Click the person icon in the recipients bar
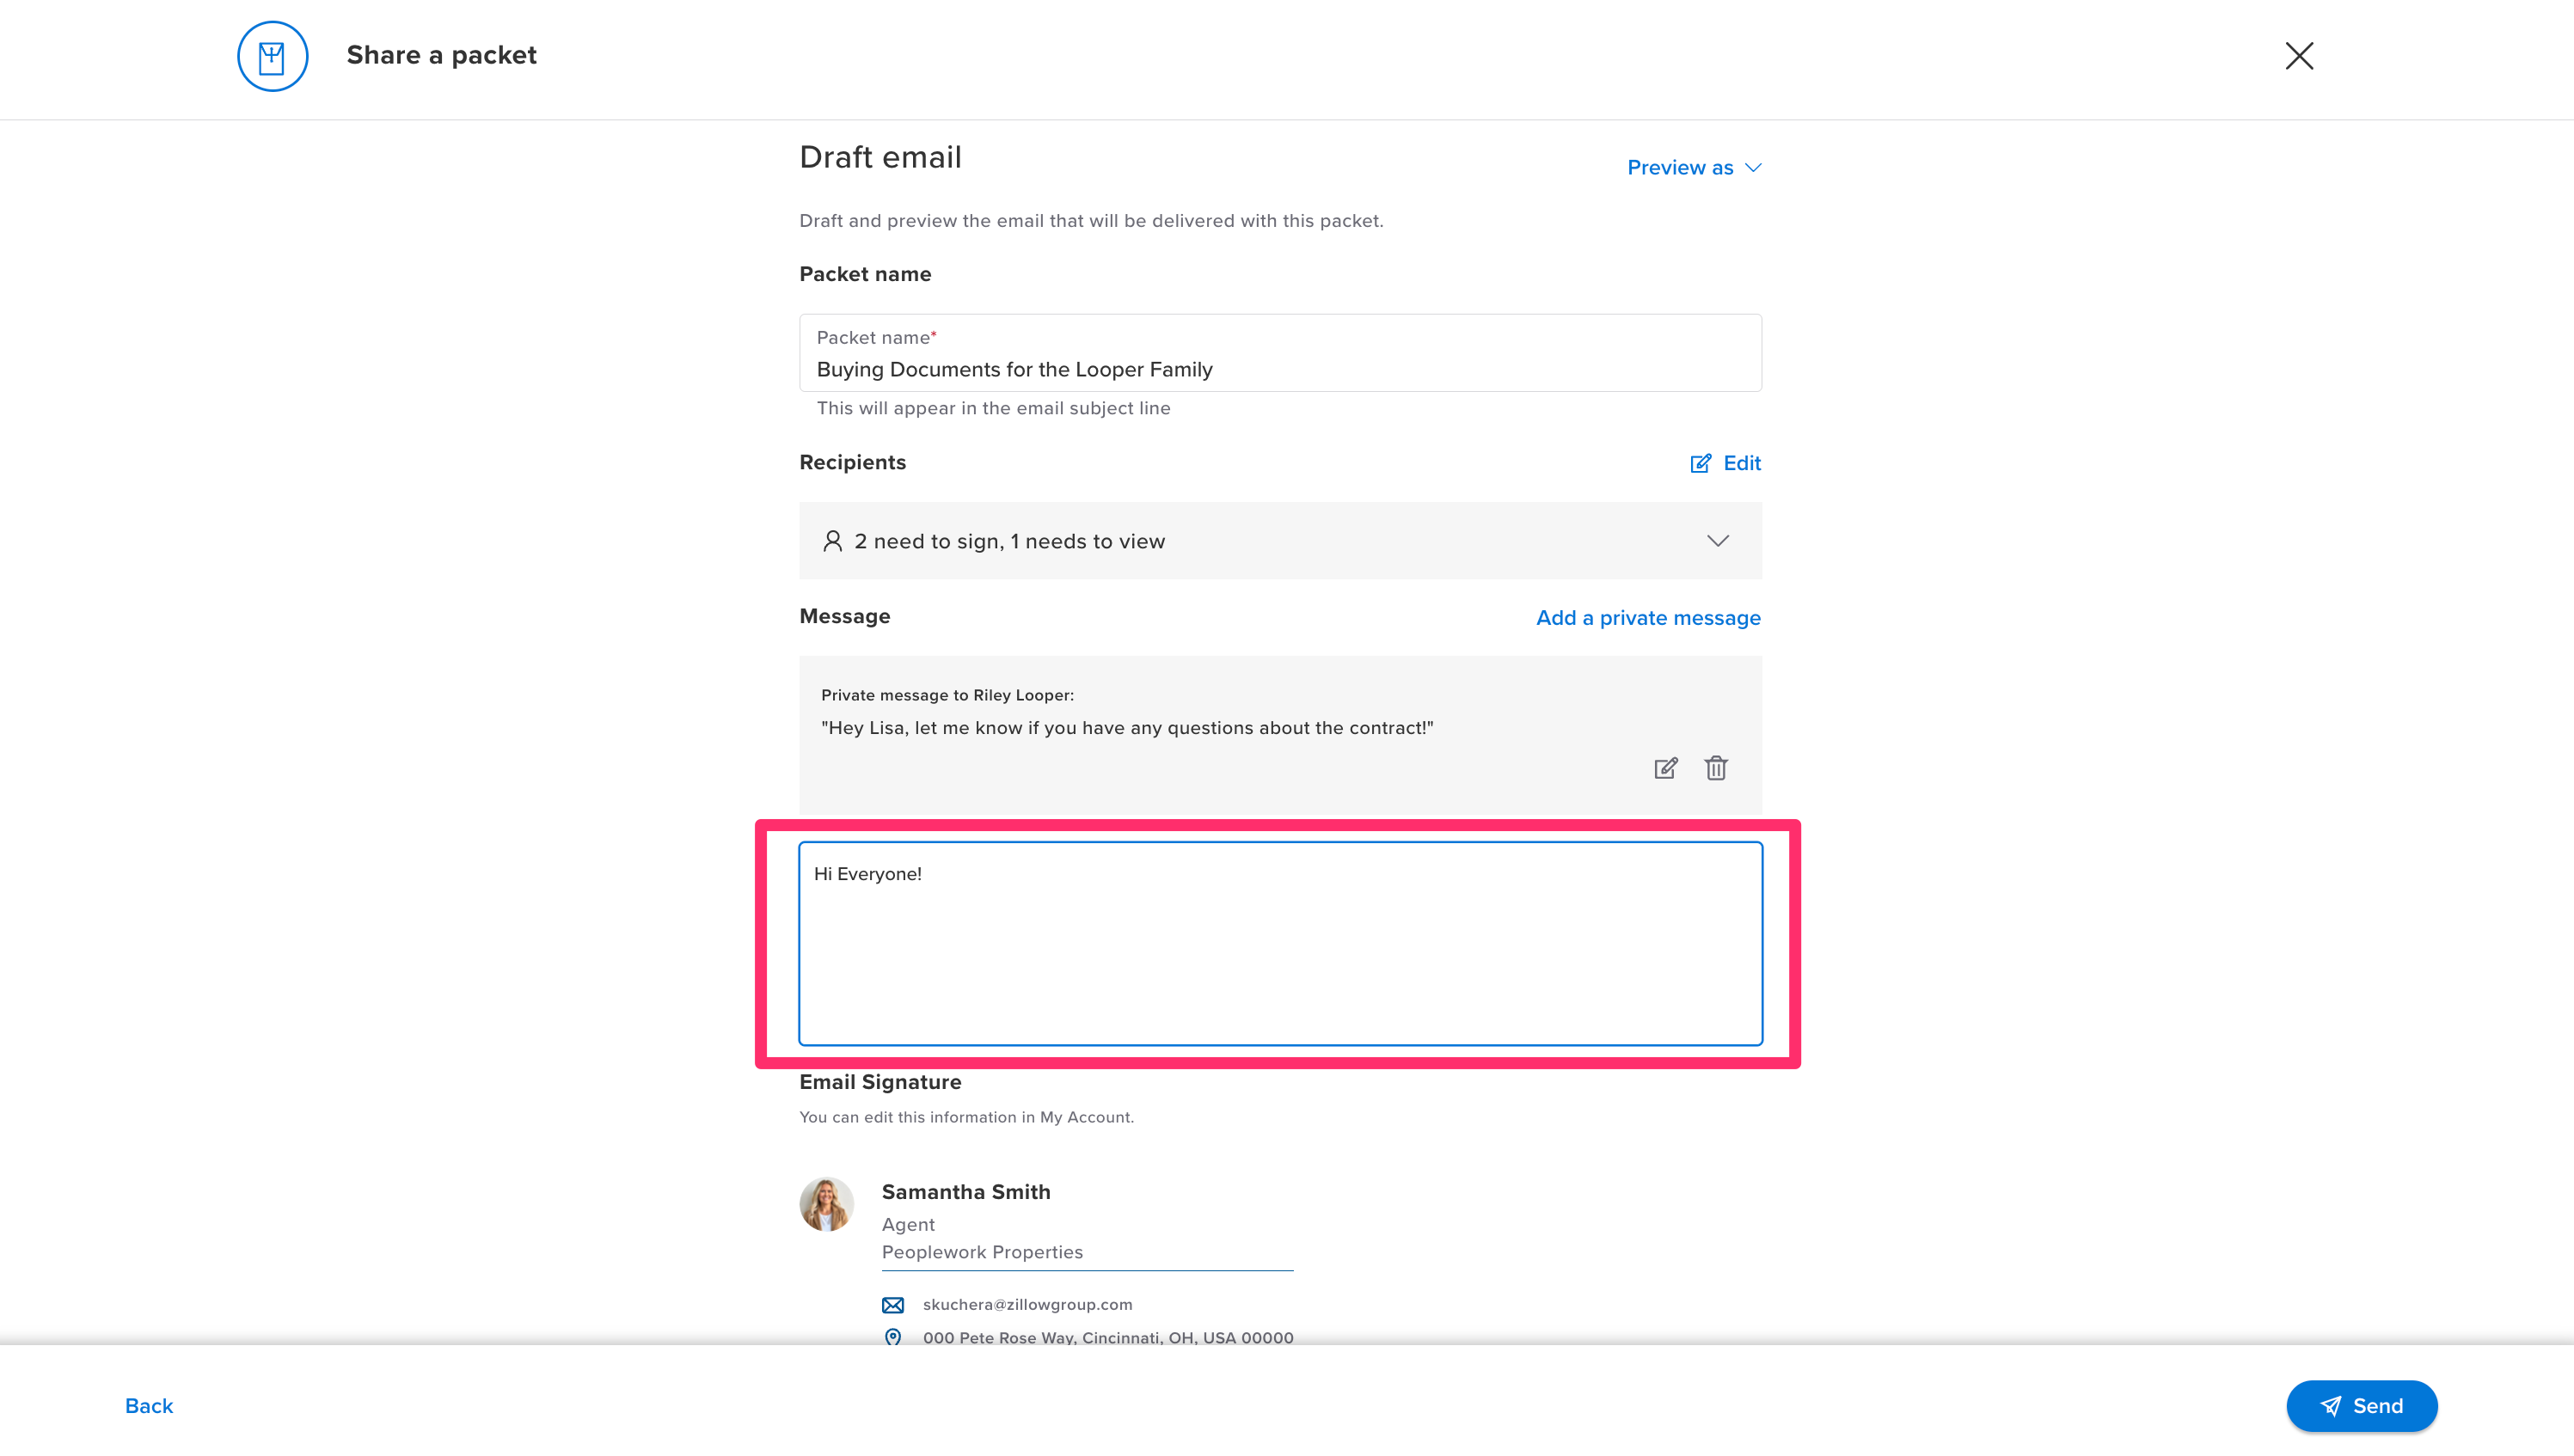This screenshot has height=1456, width=2574. tap(832, 540)
